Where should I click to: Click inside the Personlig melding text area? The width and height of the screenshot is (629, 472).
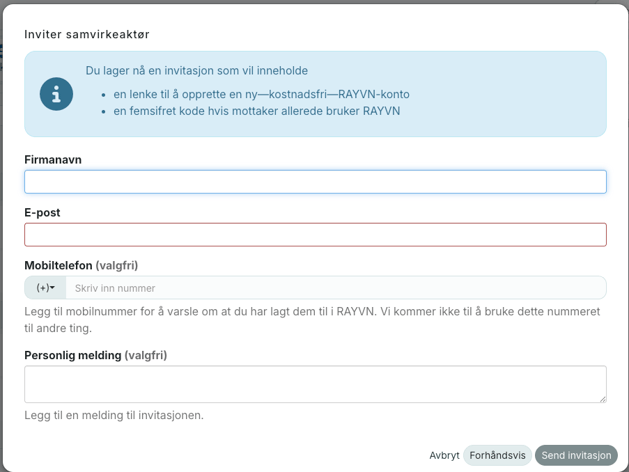point(315,384)
